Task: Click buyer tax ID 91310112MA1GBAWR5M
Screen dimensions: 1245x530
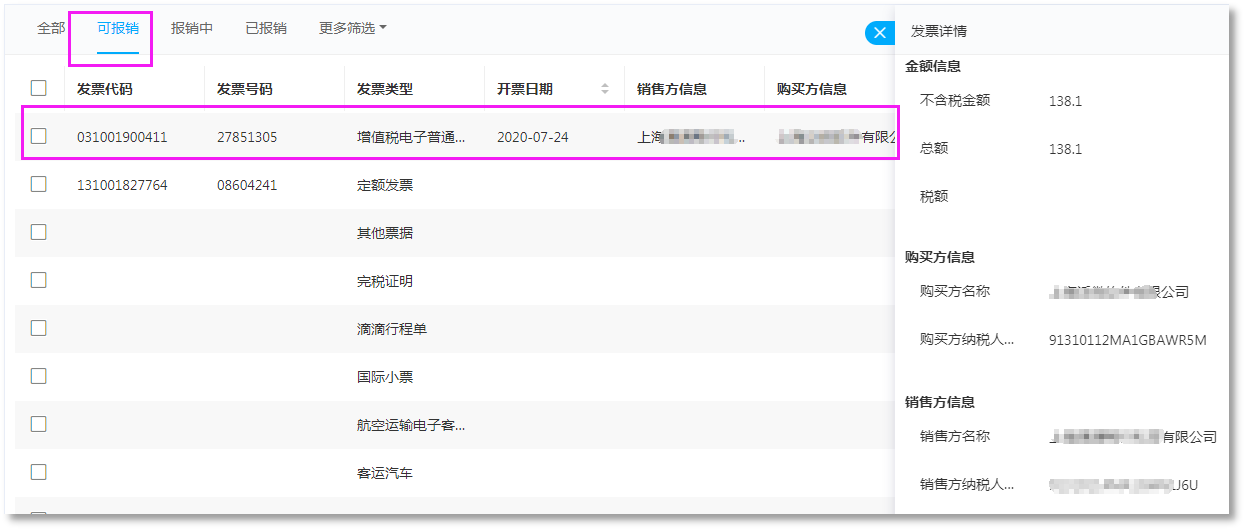Action: click(1127, 340)
